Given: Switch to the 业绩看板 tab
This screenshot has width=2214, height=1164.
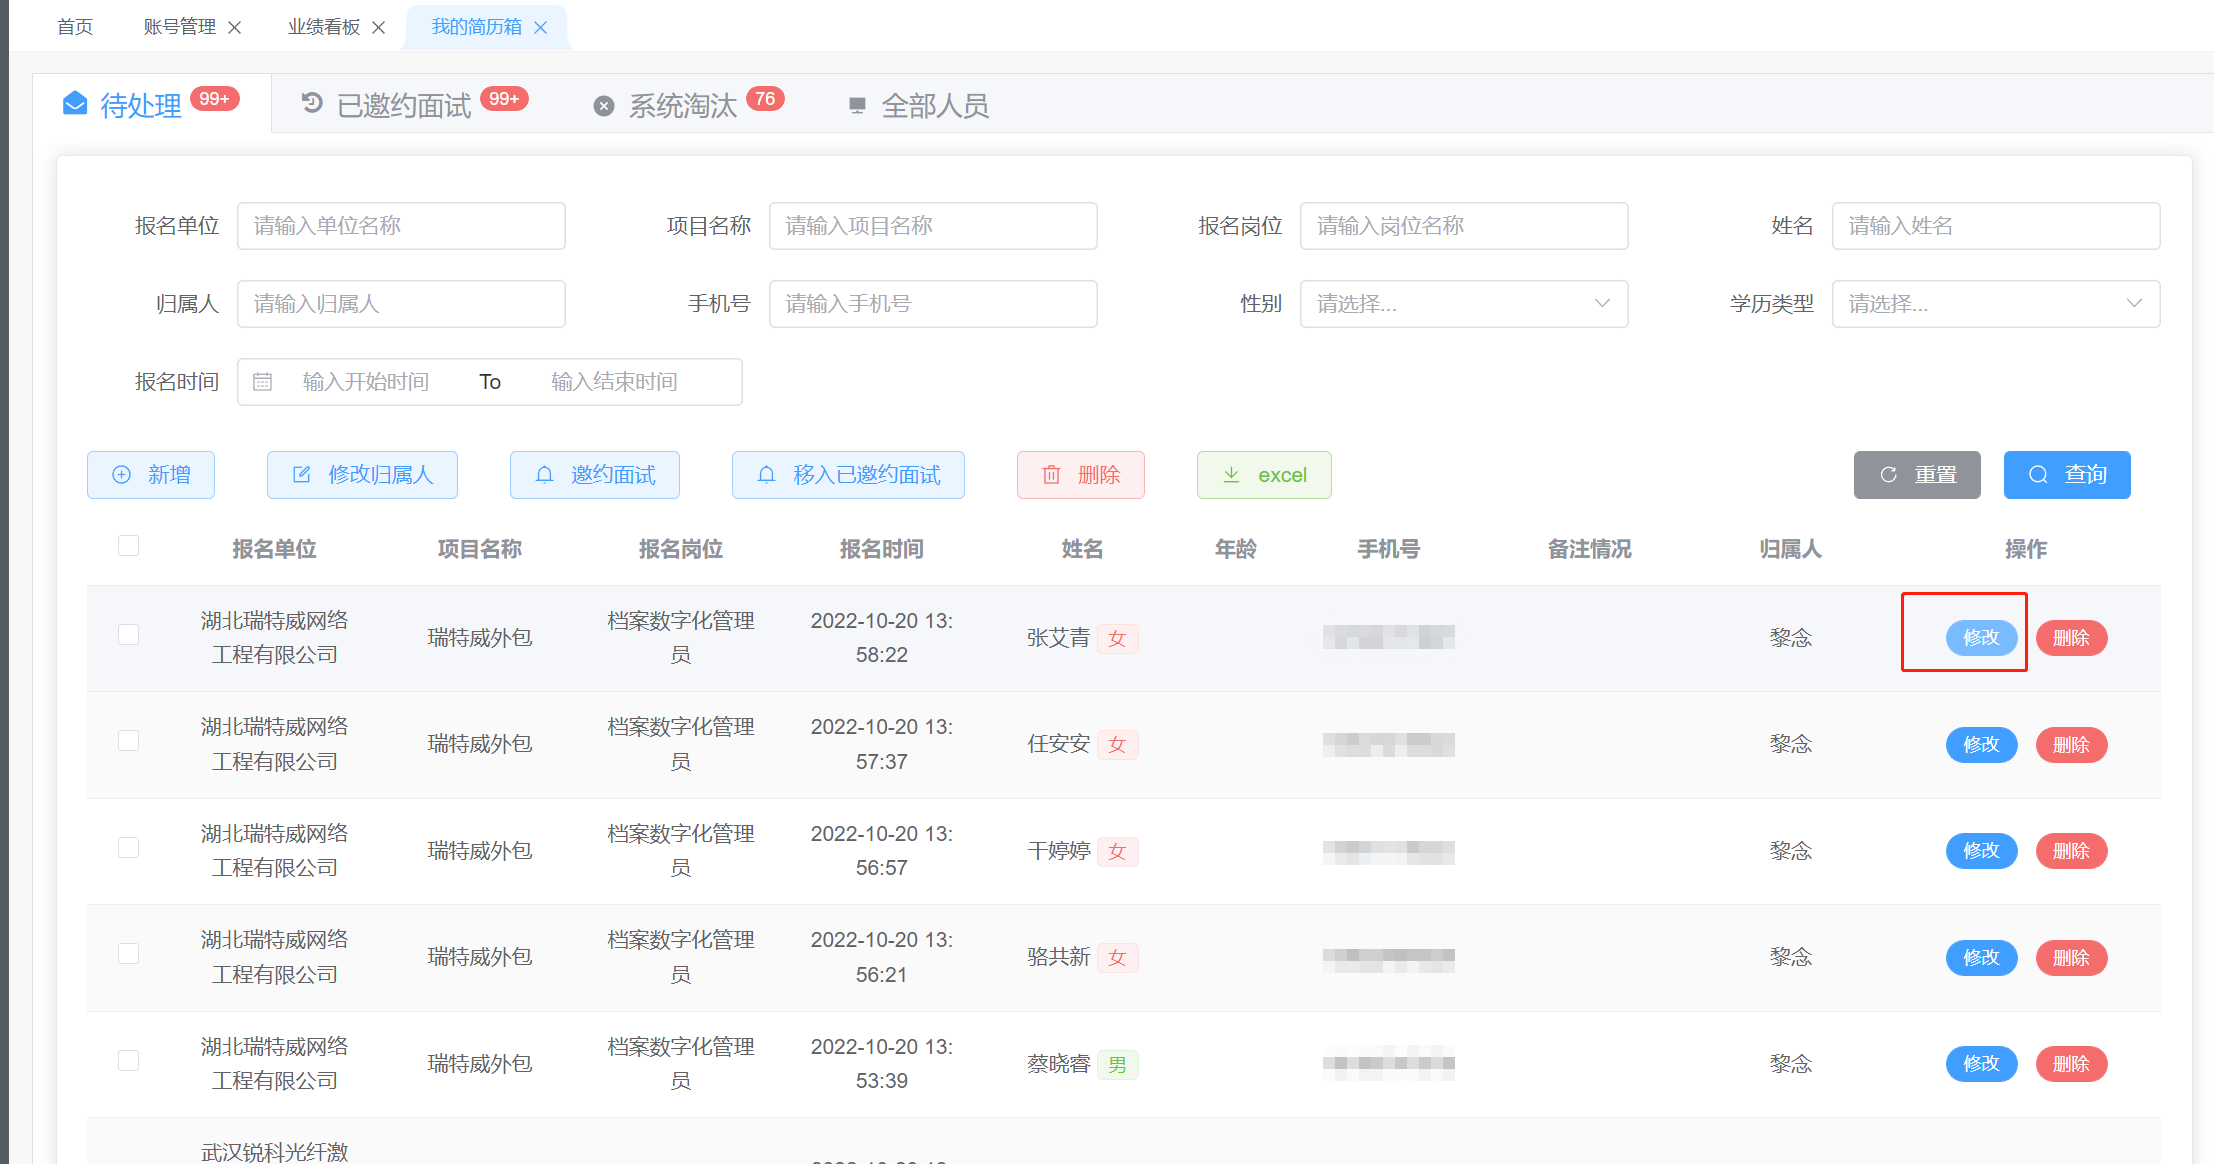Looking at the screenshot, I should (x=324, y=27).
